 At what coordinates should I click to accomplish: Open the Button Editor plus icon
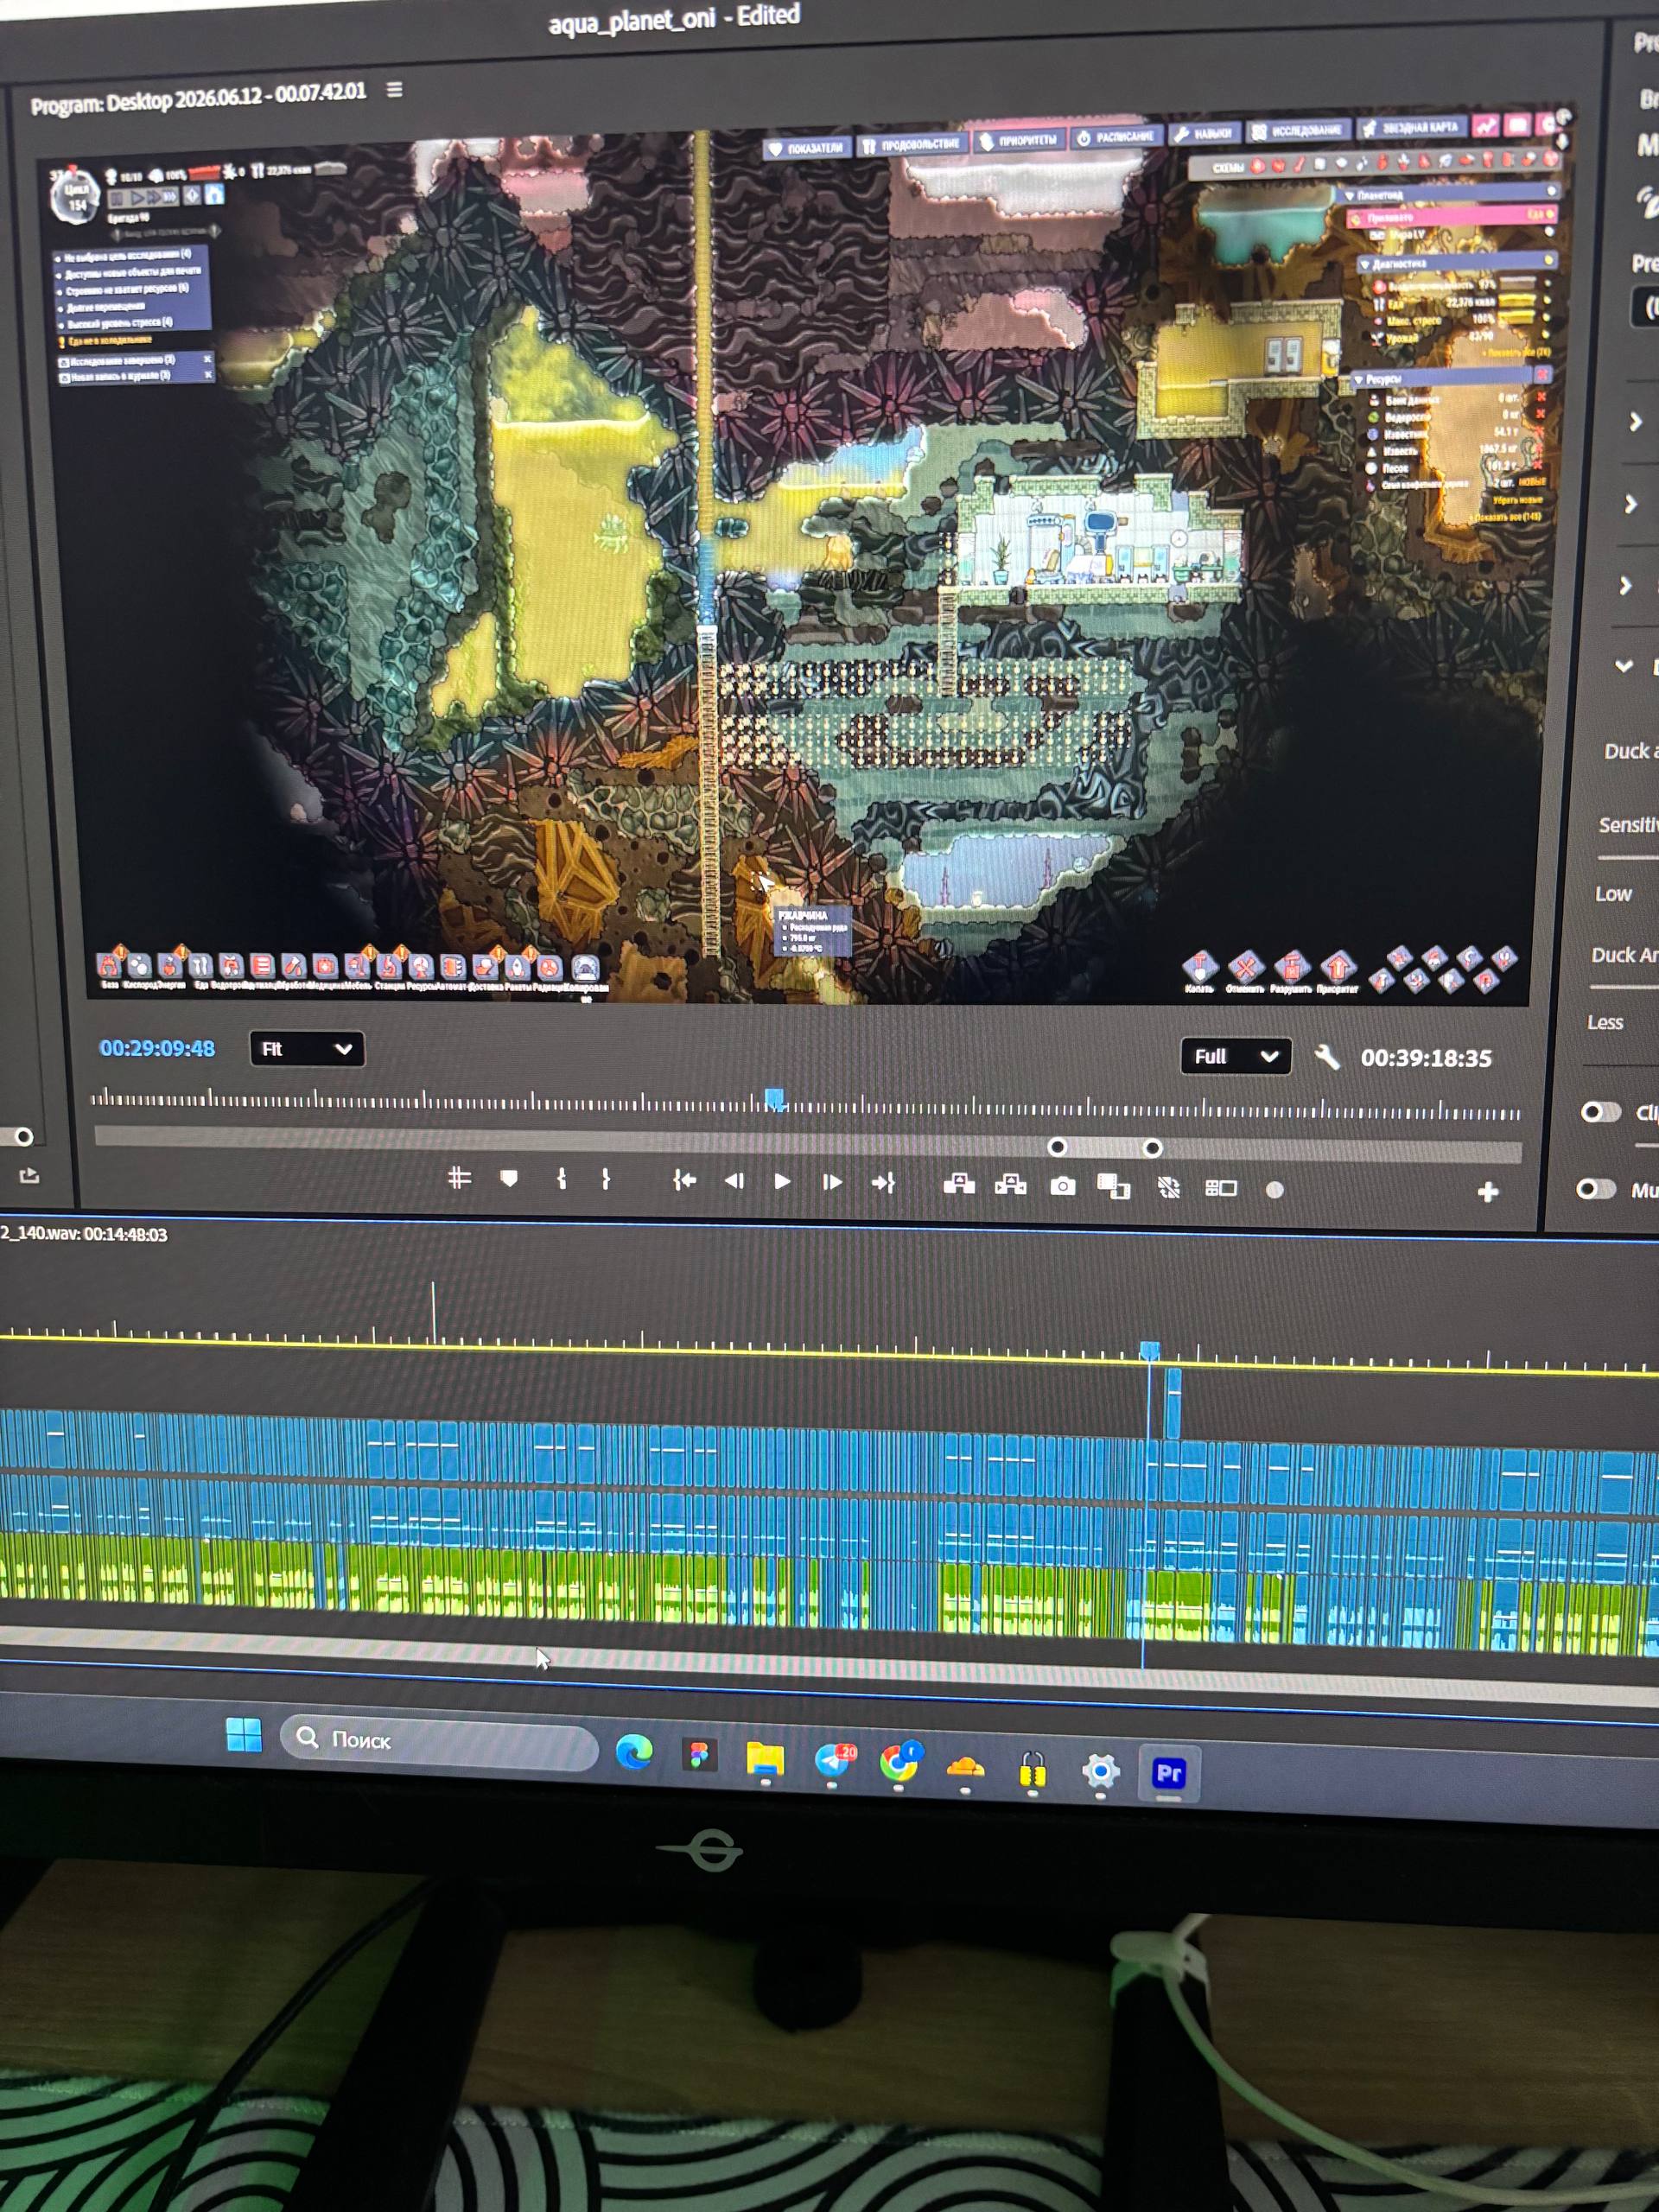tap(1488, 1192)
